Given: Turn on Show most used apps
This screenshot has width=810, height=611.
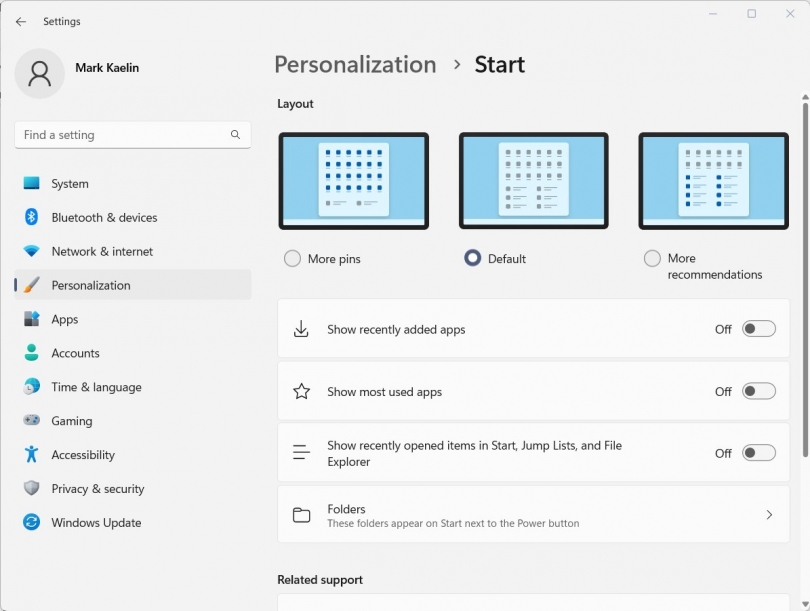Looking at the screenshot, I should tap(758, 391).
